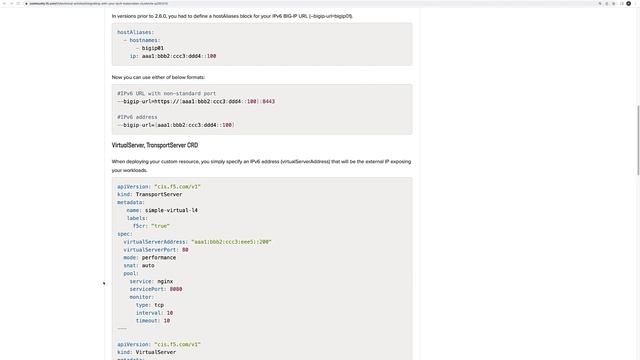
Task: Click the 'In versions prior to 2.6.0' paragraph
Action: coord(232,16)
